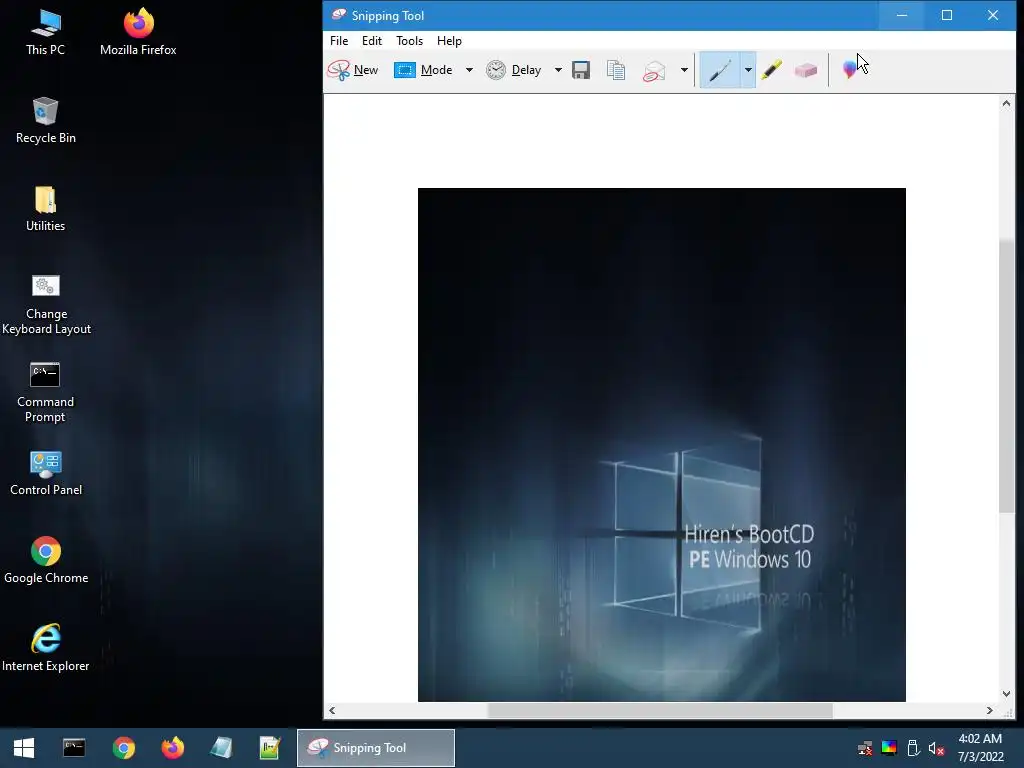The image size is (1024, 768).
Task: Edit with Paint 3D balloon icon
Action: tap(849, 69)
